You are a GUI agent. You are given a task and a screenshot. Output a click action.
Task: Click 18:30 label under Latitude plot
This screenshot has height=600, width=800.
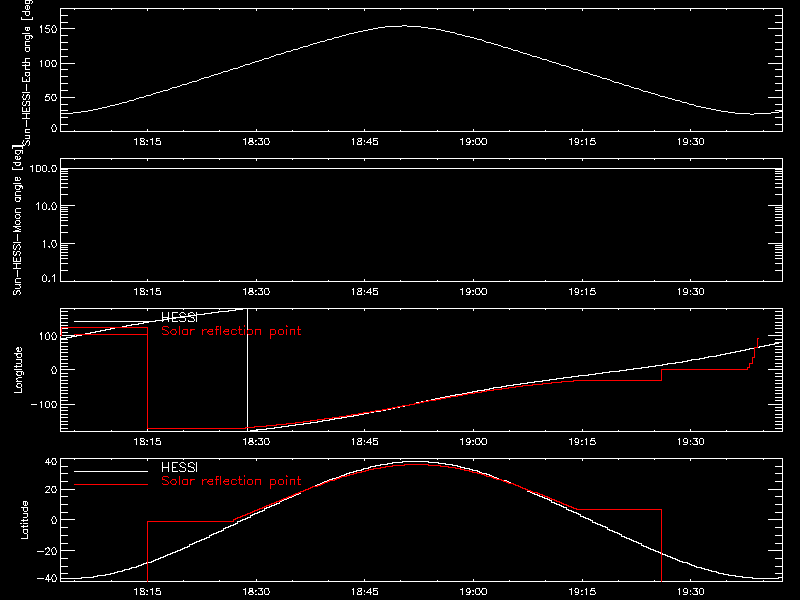point(256,592)
